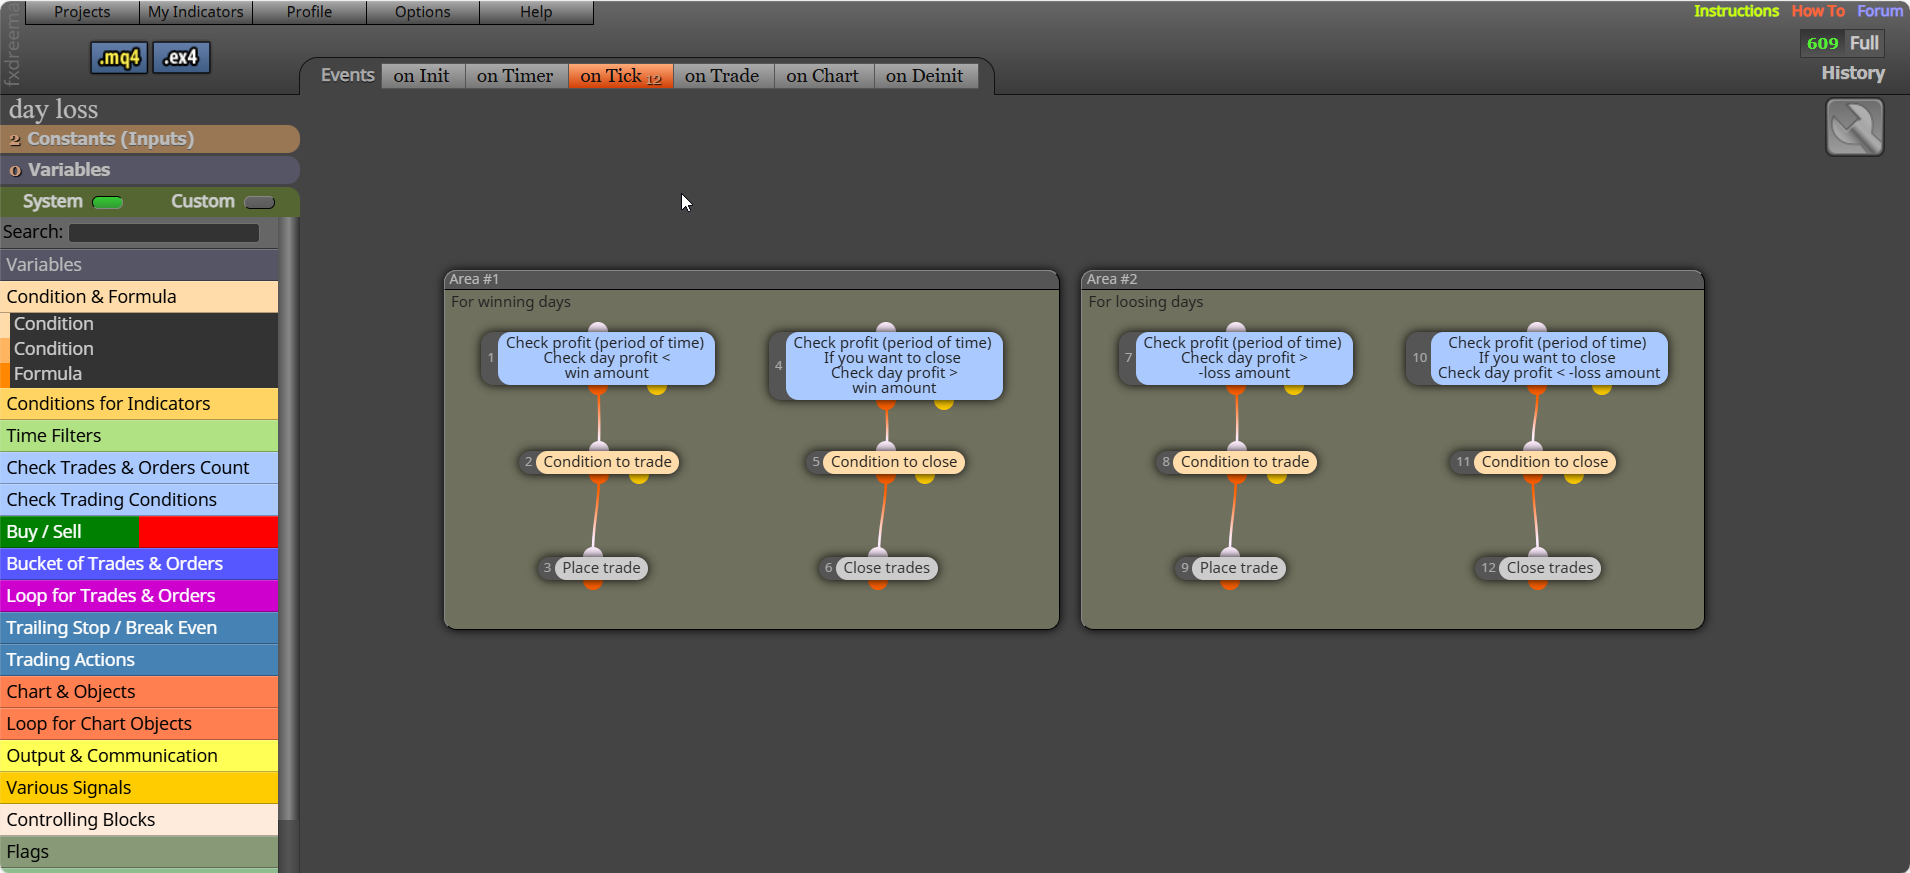Switch to the on Timer event tab
The image size is (1910, 873).
[515, 76]
